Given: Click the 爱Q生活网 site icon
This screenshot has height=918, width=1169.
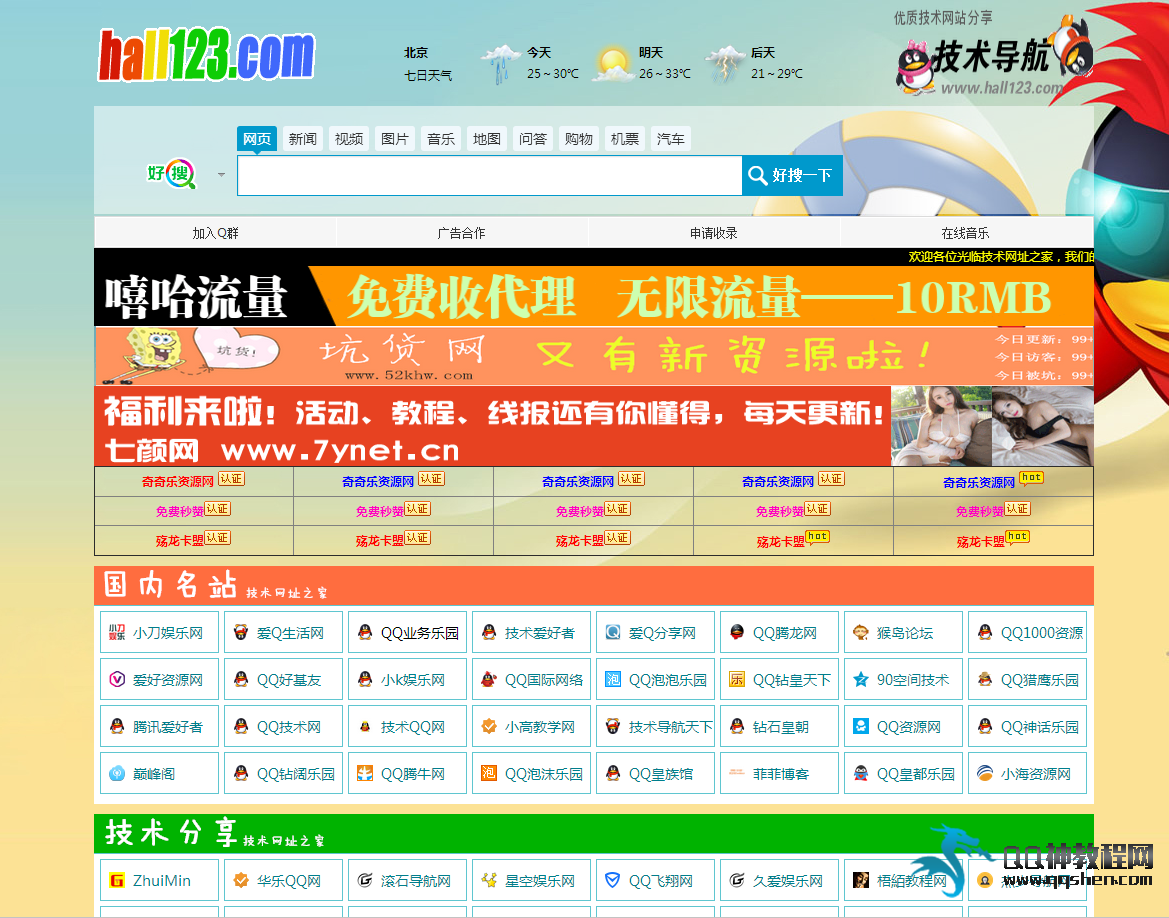Looking at the screenshot, I should [x=241, y=632].
